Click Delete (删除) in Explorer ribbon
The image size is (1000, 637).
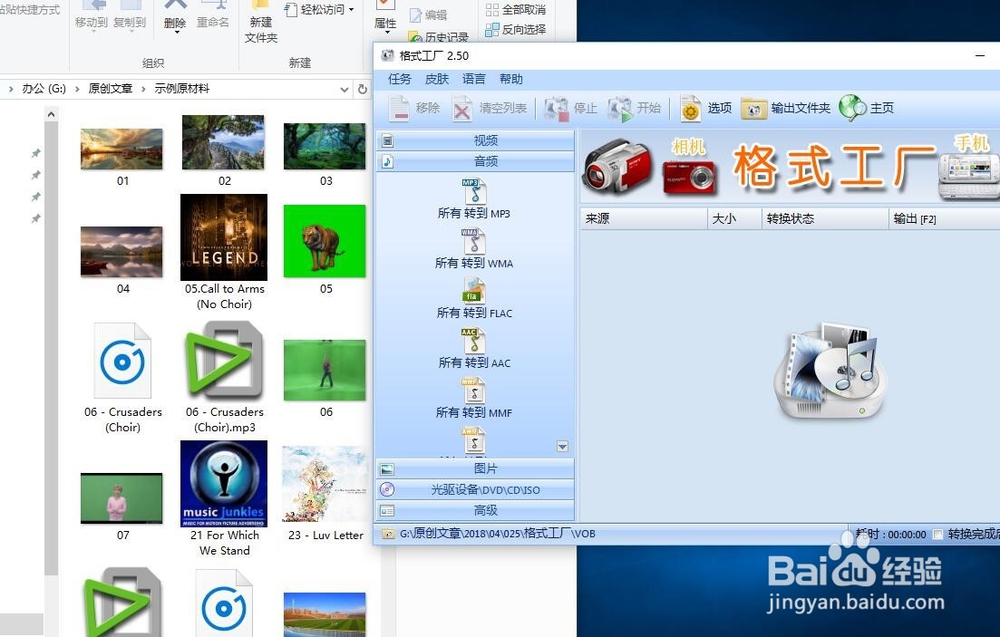pyautogui.click(x=175, y=15)
